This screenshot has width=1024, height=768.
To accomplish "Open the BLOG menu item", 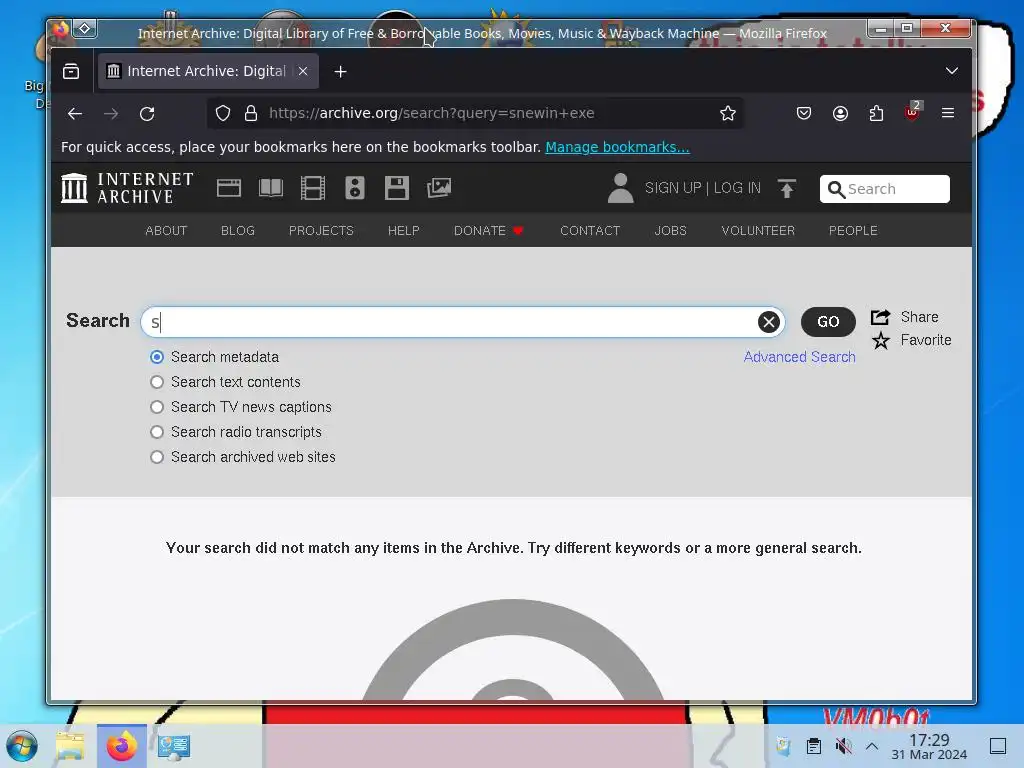I will (x=238, y=231).
